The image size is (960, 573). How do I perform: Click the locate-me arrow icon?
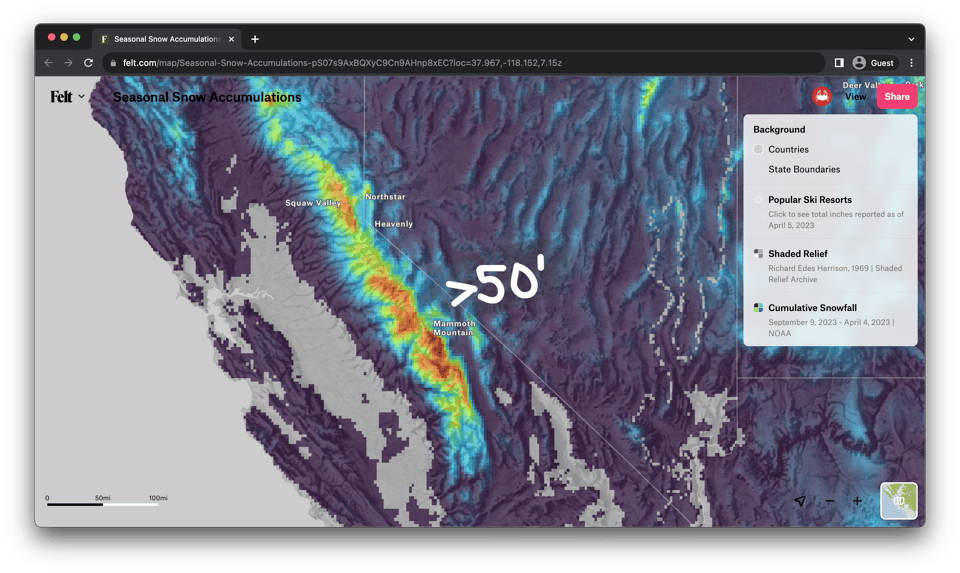point(800,501)
